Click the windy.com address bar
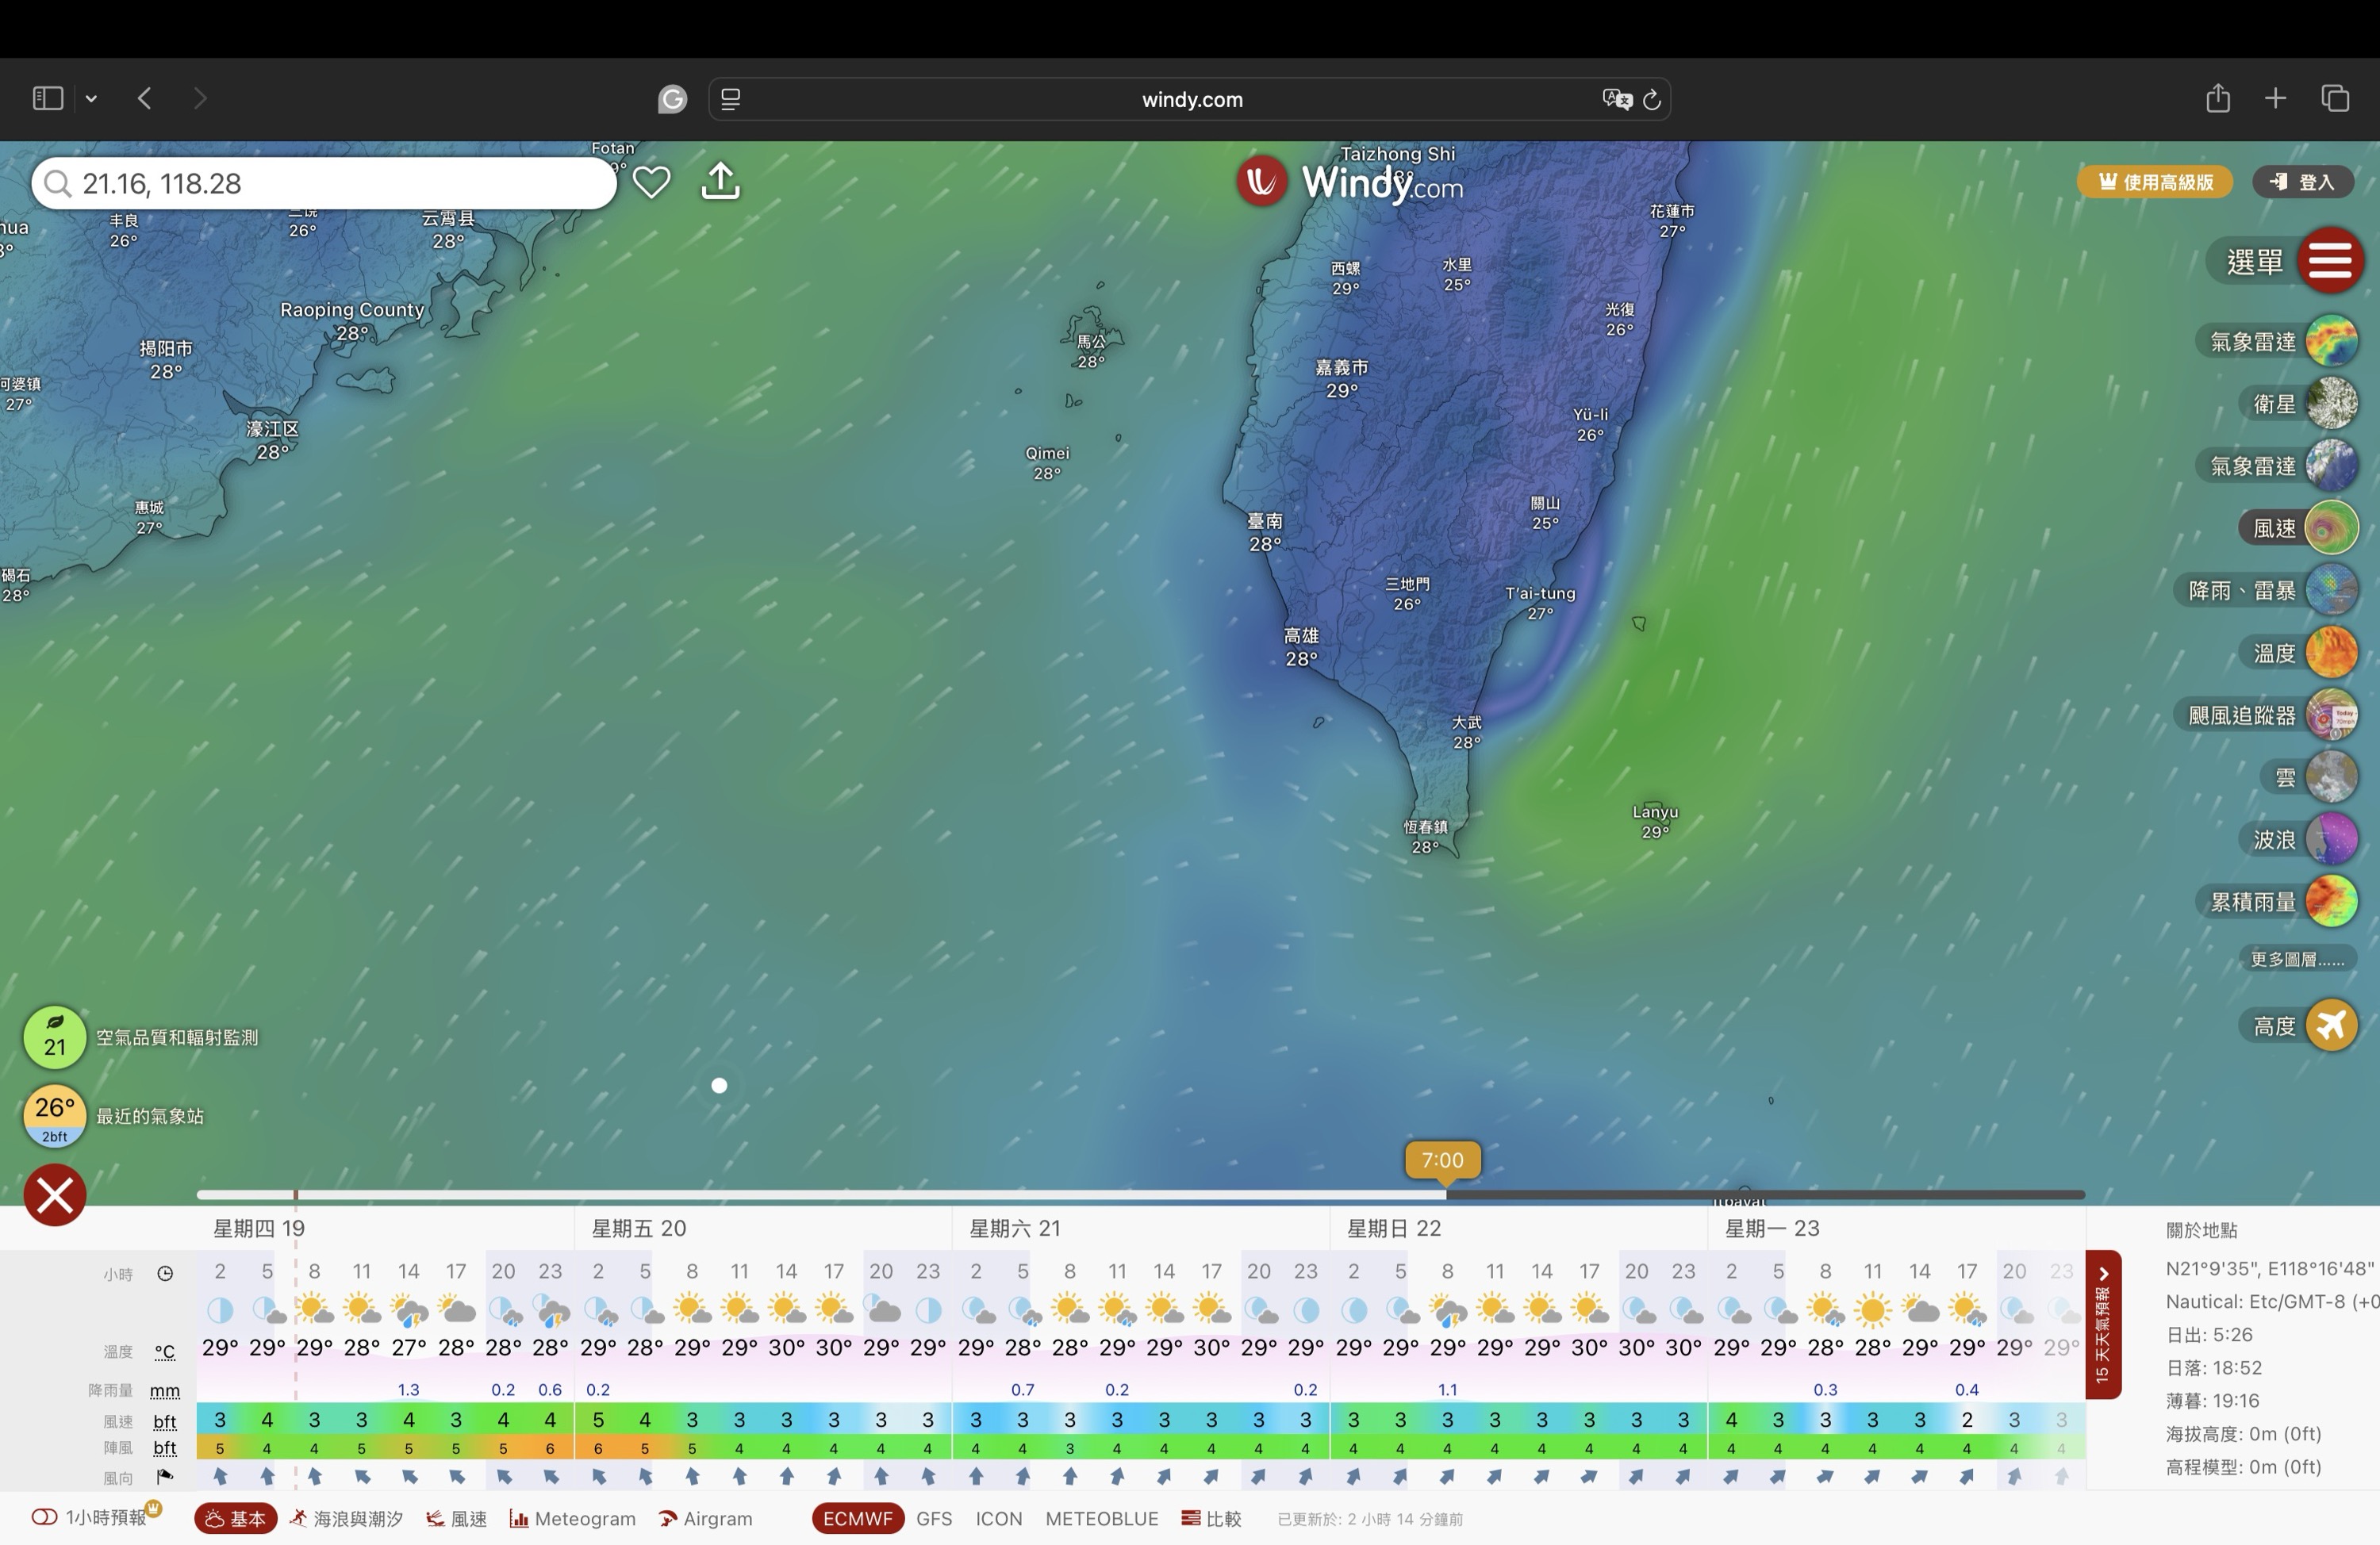 point(1190,99)
